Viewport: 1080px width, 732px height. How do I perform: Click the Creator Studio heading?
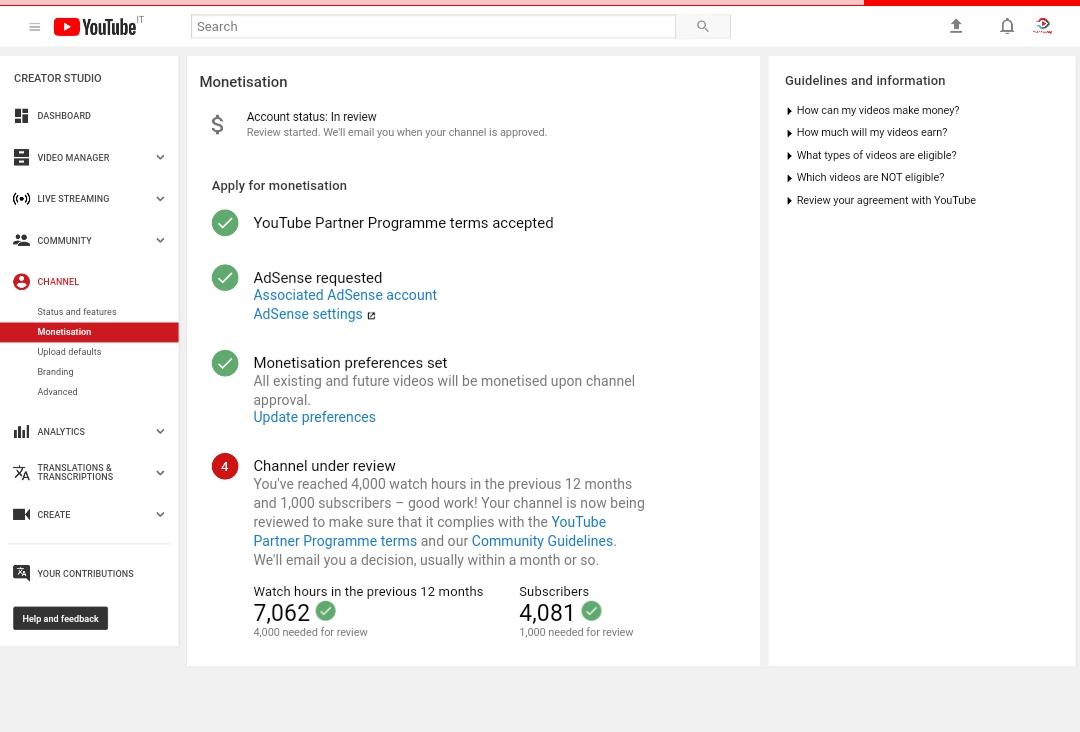click(58, 79)
